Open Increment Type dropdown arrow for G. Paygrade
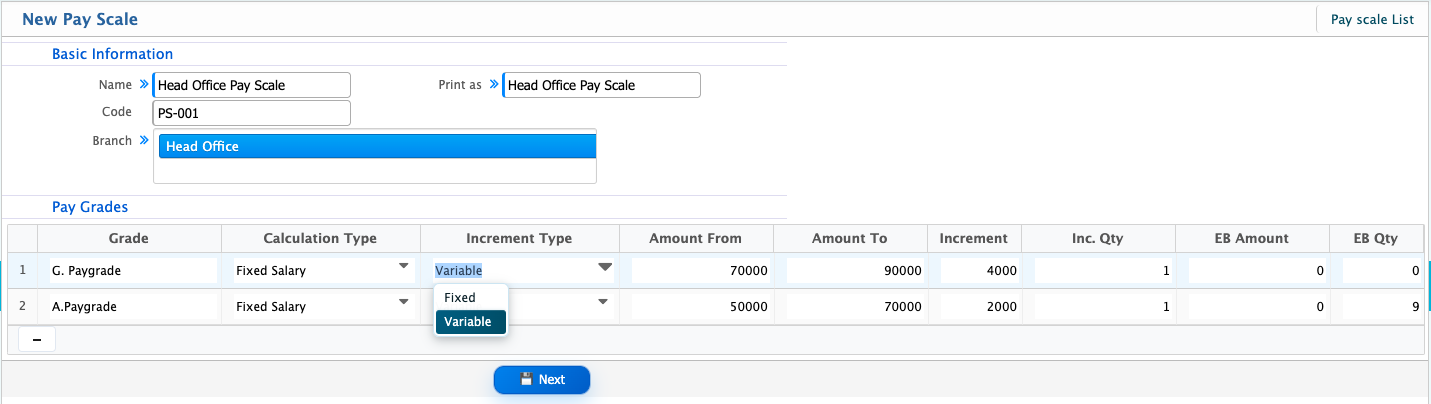 pyautogui.click(x=605, y=267)
